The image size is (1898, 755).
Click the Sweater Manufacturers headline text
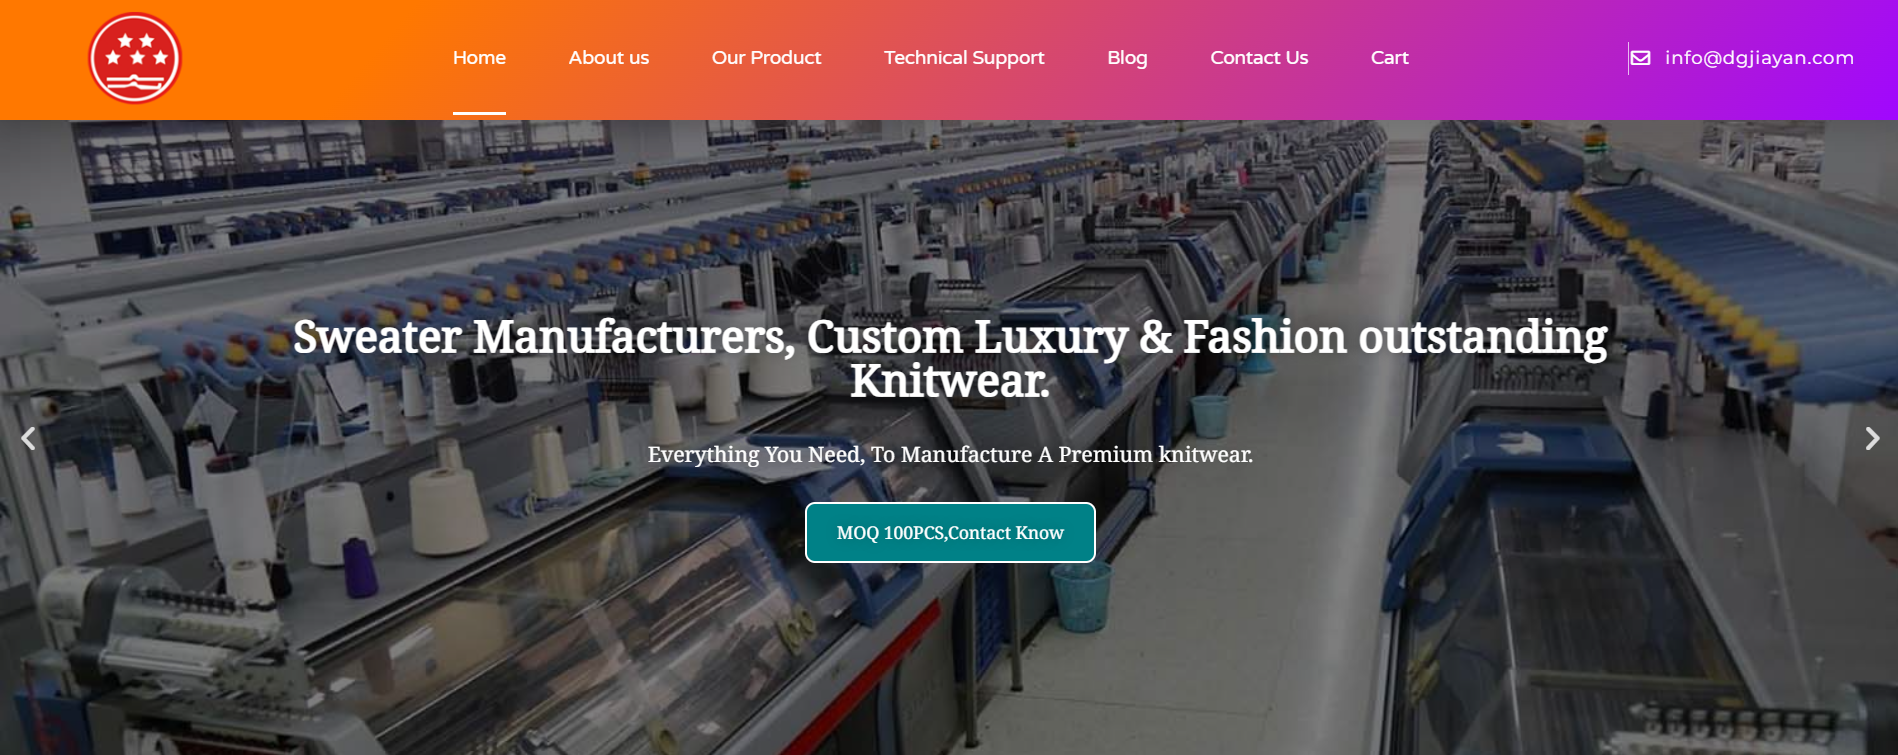point(950,358)
